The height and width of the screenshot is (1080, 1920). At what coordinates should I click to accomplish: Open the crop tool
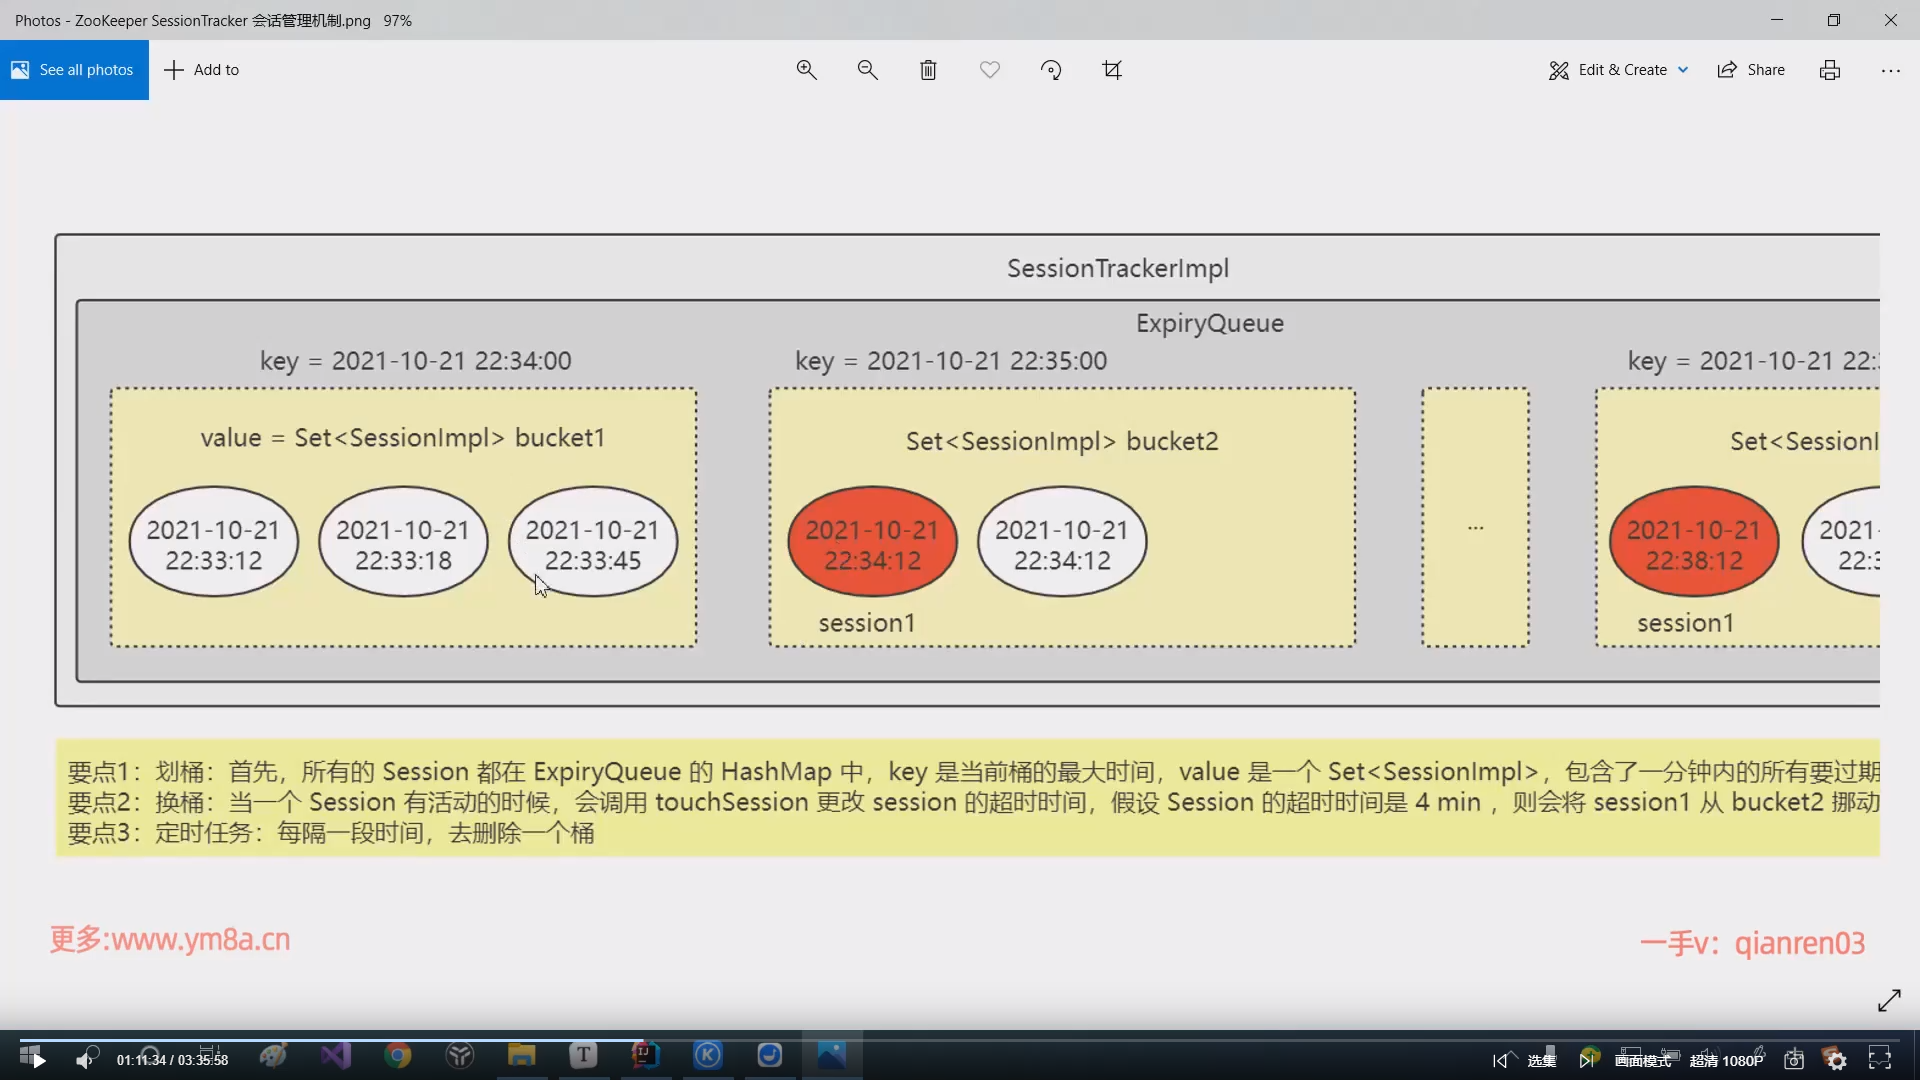[1112, 70]
